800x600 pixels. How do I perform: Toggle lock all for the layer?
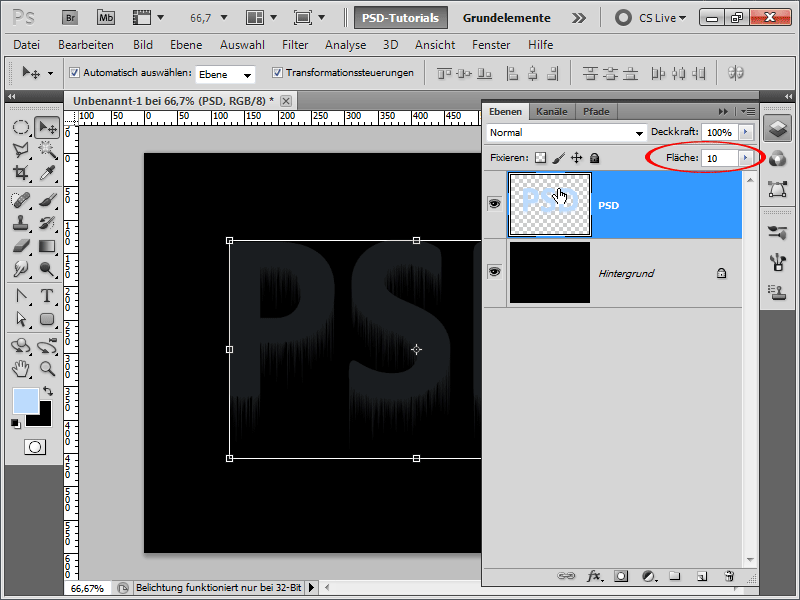[x=594, y=158]
